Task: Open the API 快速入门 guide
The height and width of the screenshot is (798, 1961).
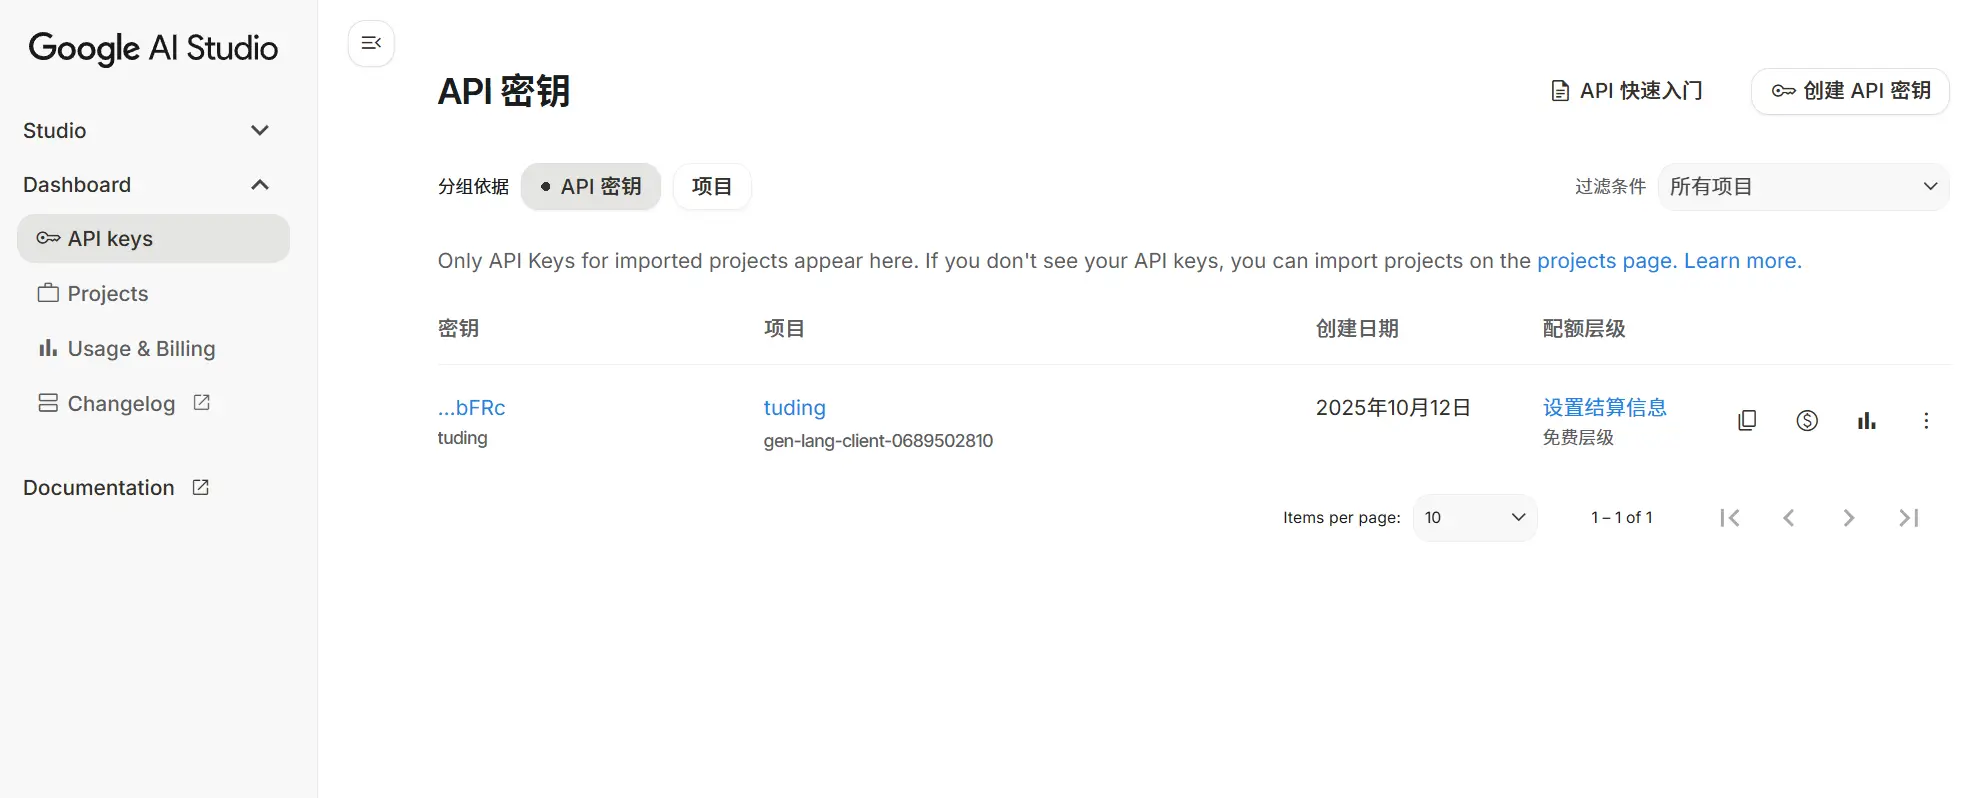Action: [x=1626, y=91]
